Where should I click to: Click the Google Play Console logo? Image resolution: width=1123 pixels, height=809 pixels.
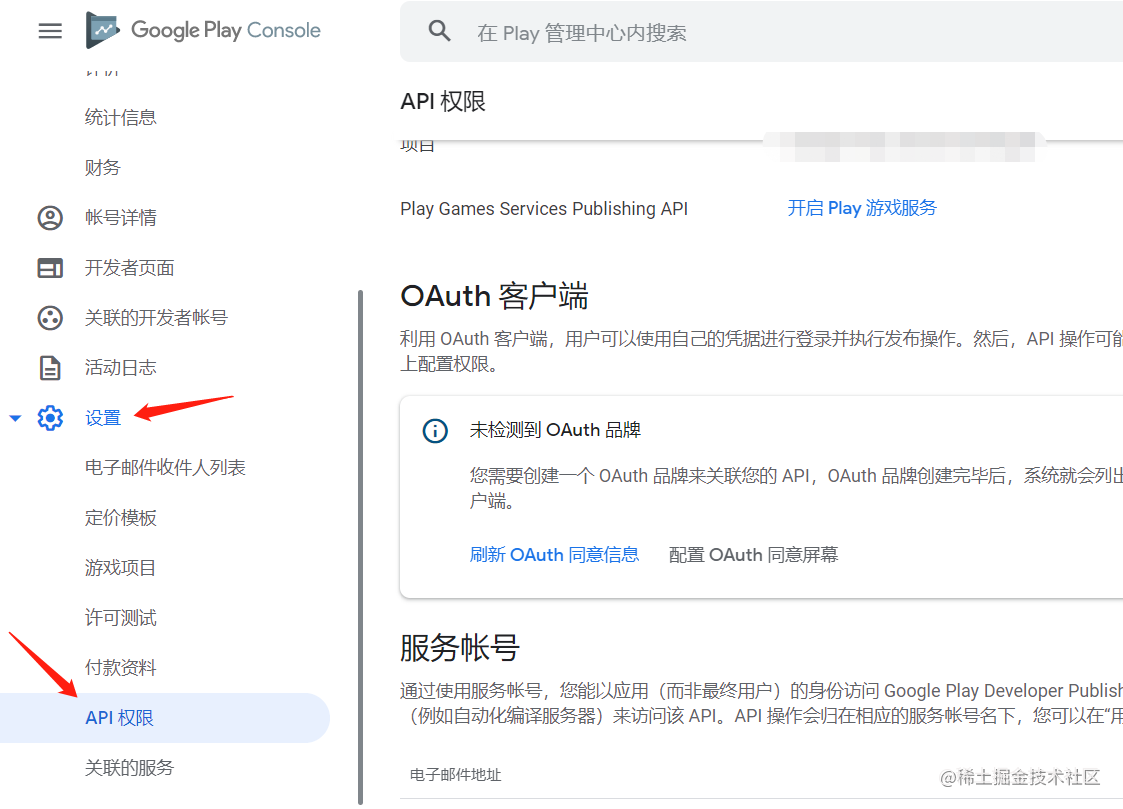click(203, 30)
